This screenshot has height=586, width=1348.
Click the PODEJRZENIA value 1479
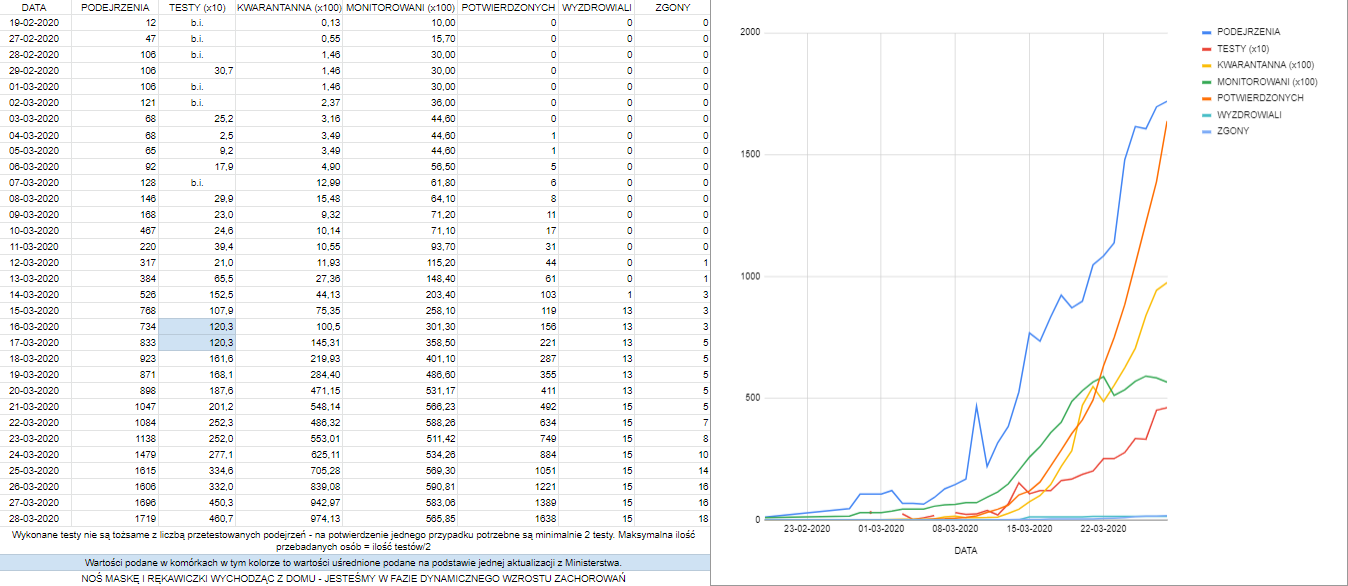[144, 455]
